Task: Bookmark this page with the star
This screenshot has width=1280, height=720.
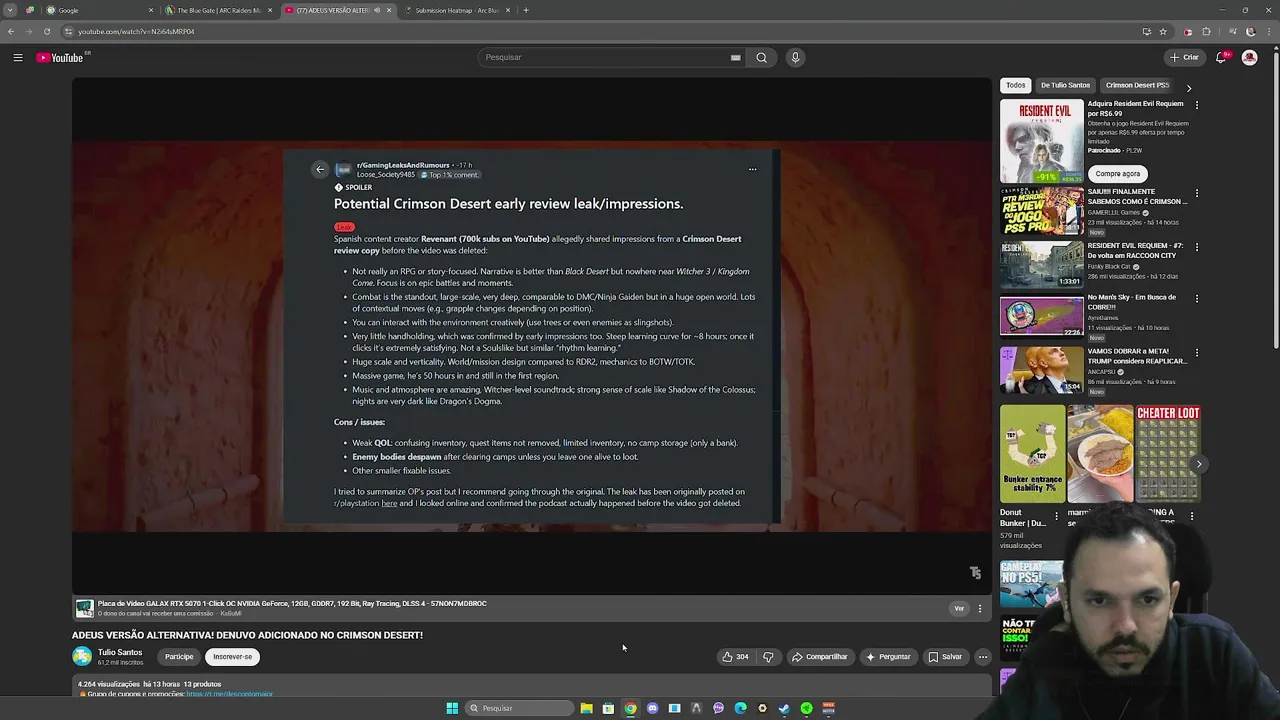Action: click(x=1163, y=31)
